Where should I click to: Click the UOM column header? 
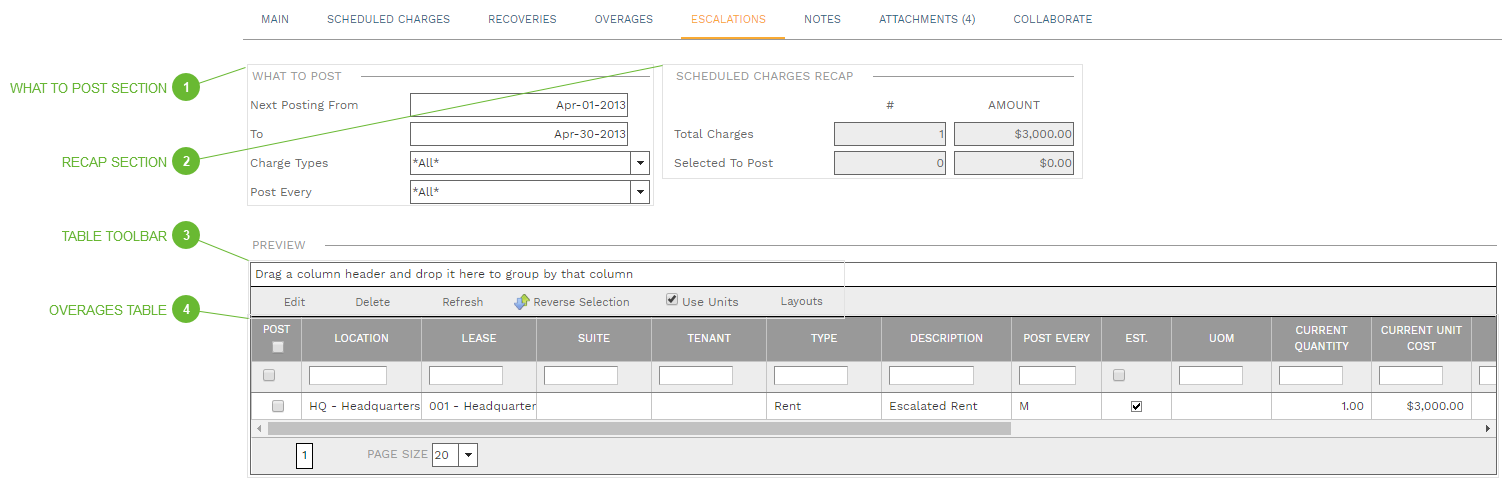(x=1221, y=339)
